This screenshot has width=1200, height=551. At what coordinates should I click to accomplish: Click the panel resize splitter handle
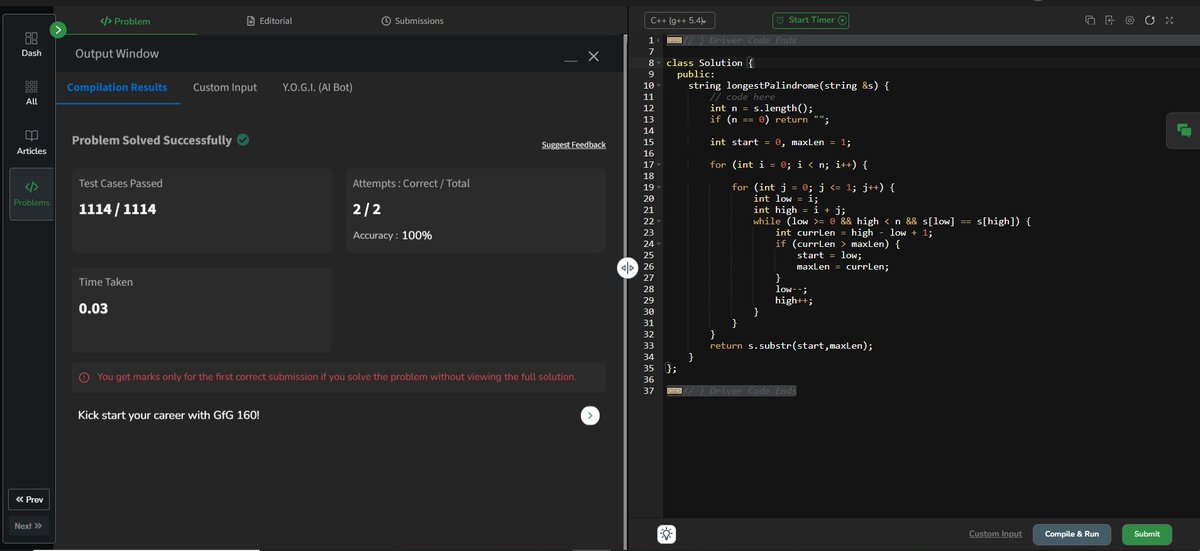pos(627,268)
